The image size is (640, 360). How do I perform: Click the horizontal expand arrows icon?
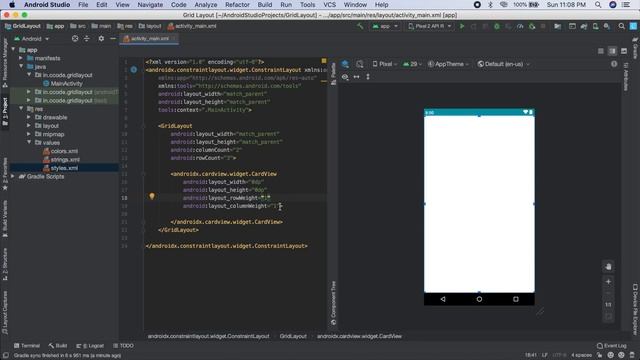click(356, 77)
